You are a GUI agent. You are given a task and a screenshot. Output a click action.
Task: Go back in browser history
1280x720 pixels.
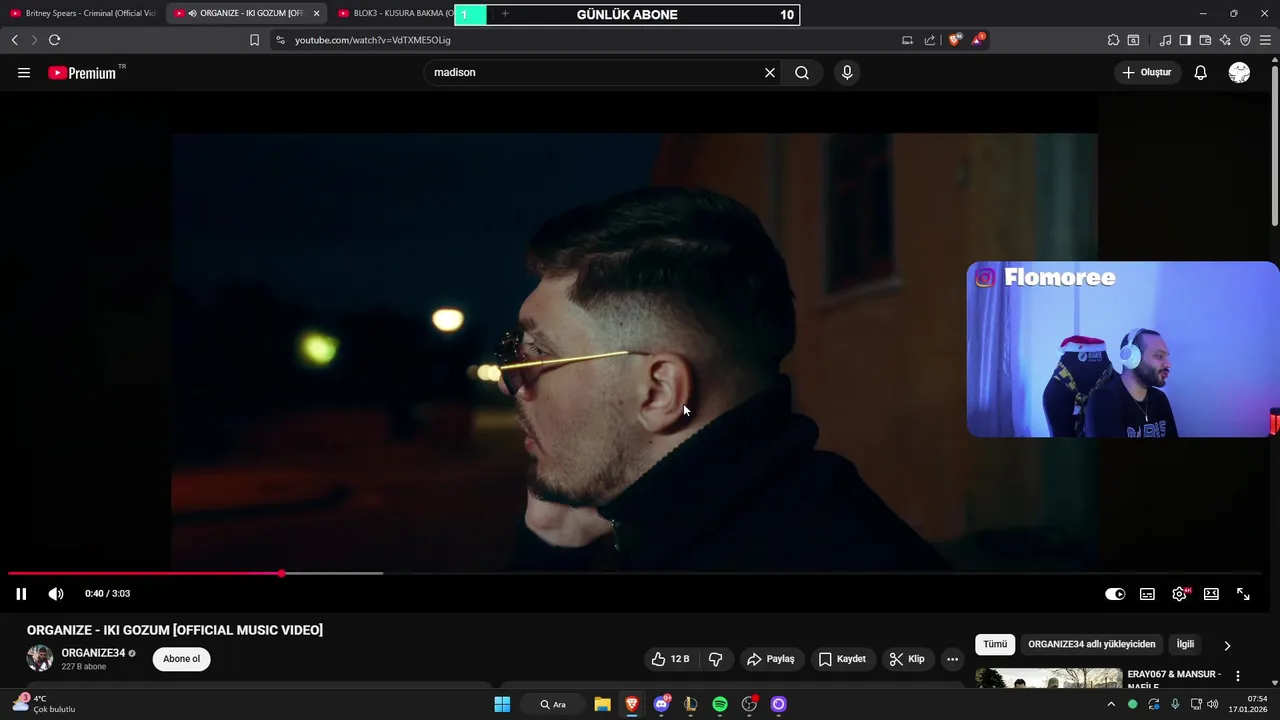(14, 40)
